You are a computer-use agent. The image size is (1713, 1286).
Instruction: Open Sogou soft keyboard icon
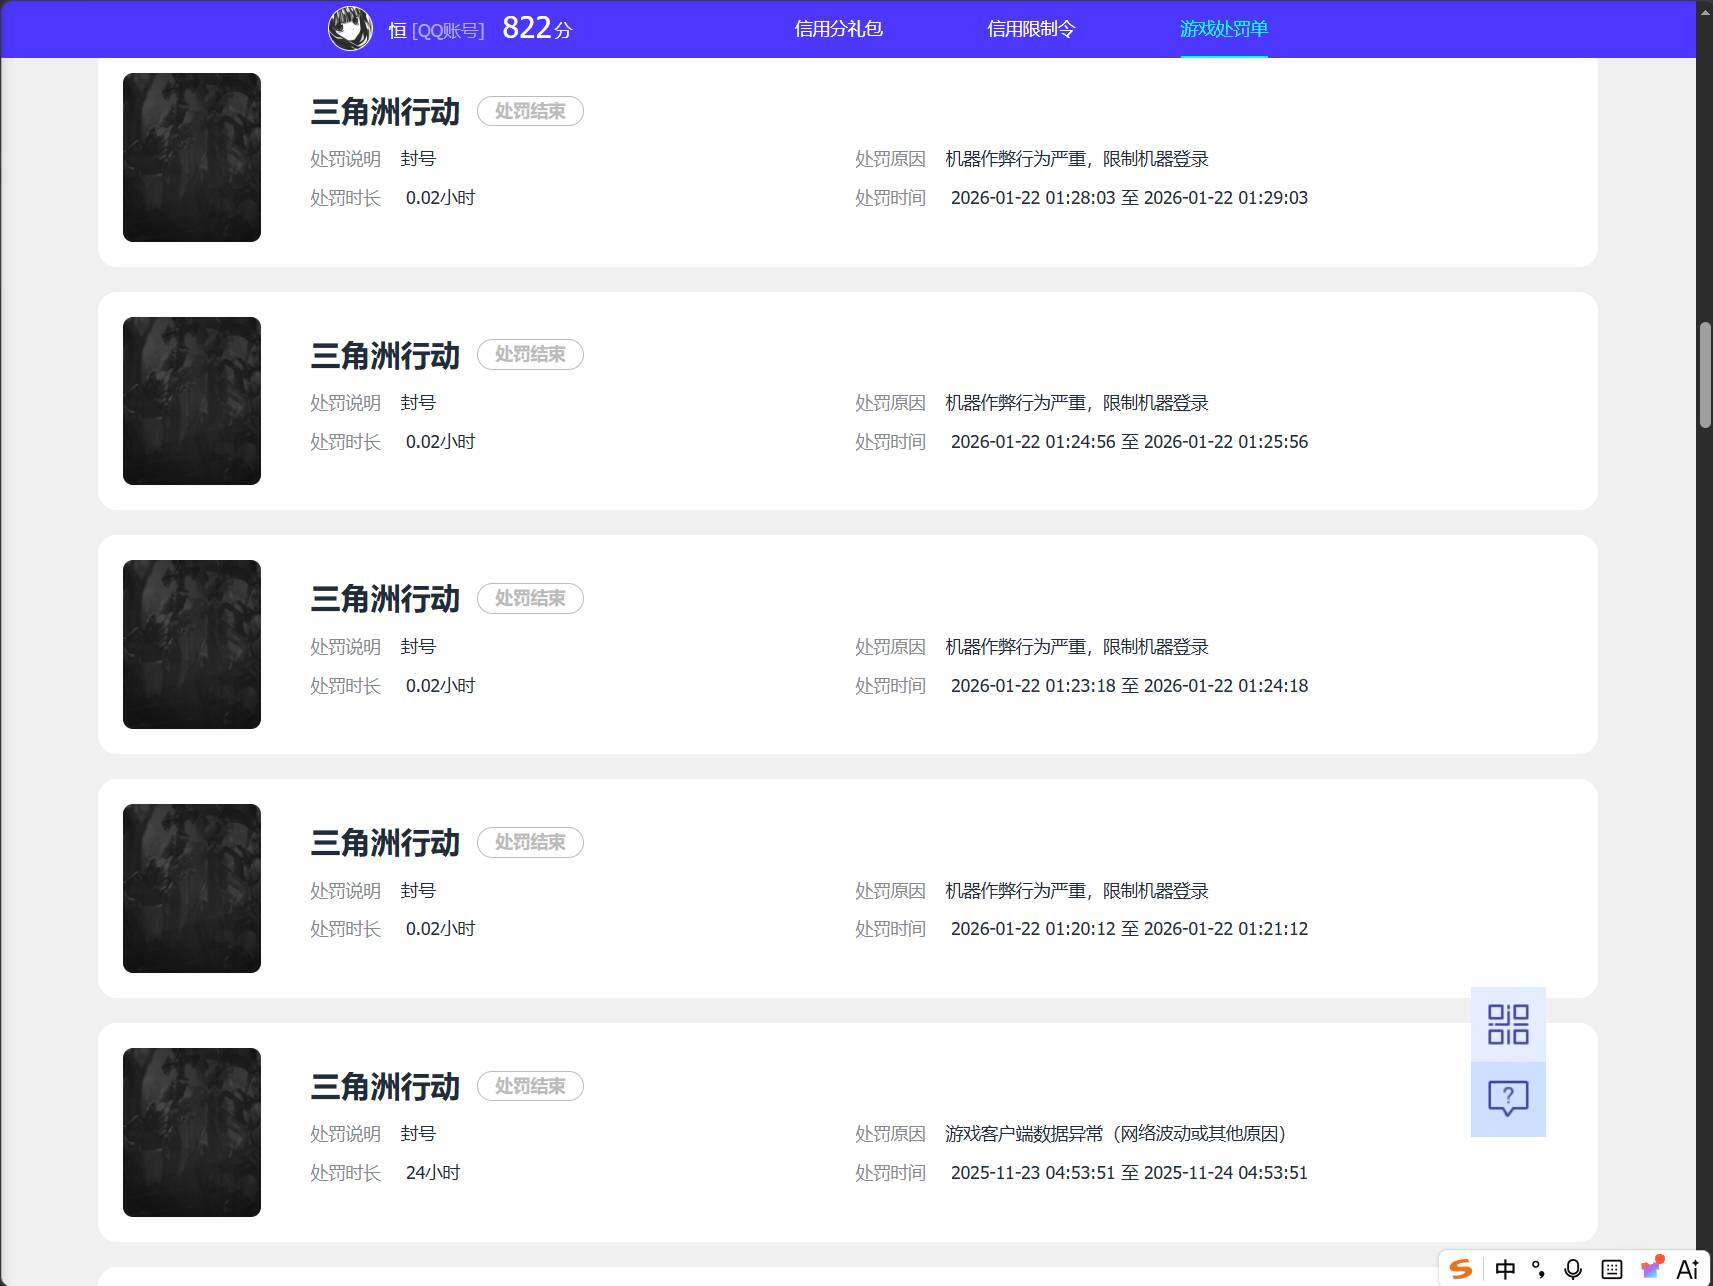(x=1611, y=1269)
